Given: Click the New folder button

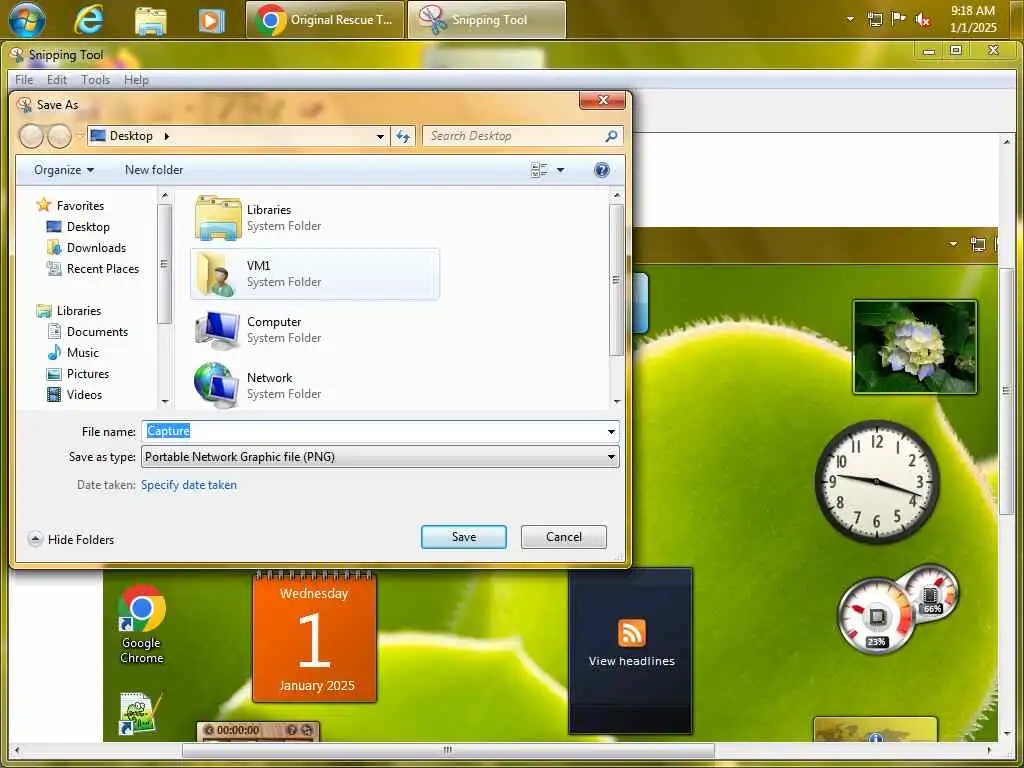Looking at the screenshot, I should pyautogui.click(x=154, y=170).
